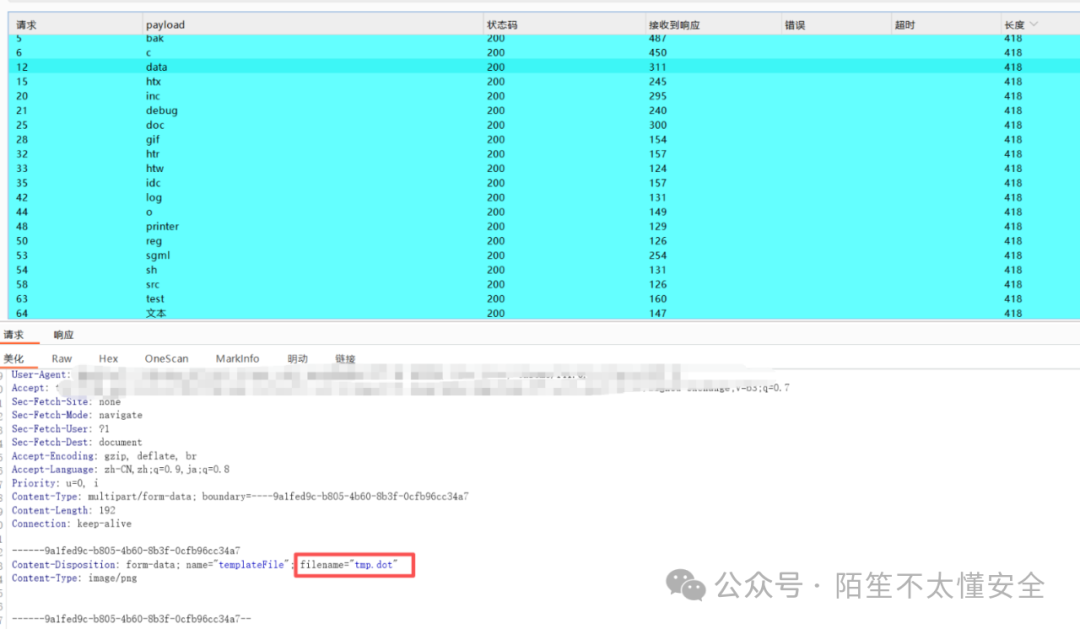Screen dimensions: 1080x629
Task: Select the row with payload "htw"
Action: click(x=544, y=168)
